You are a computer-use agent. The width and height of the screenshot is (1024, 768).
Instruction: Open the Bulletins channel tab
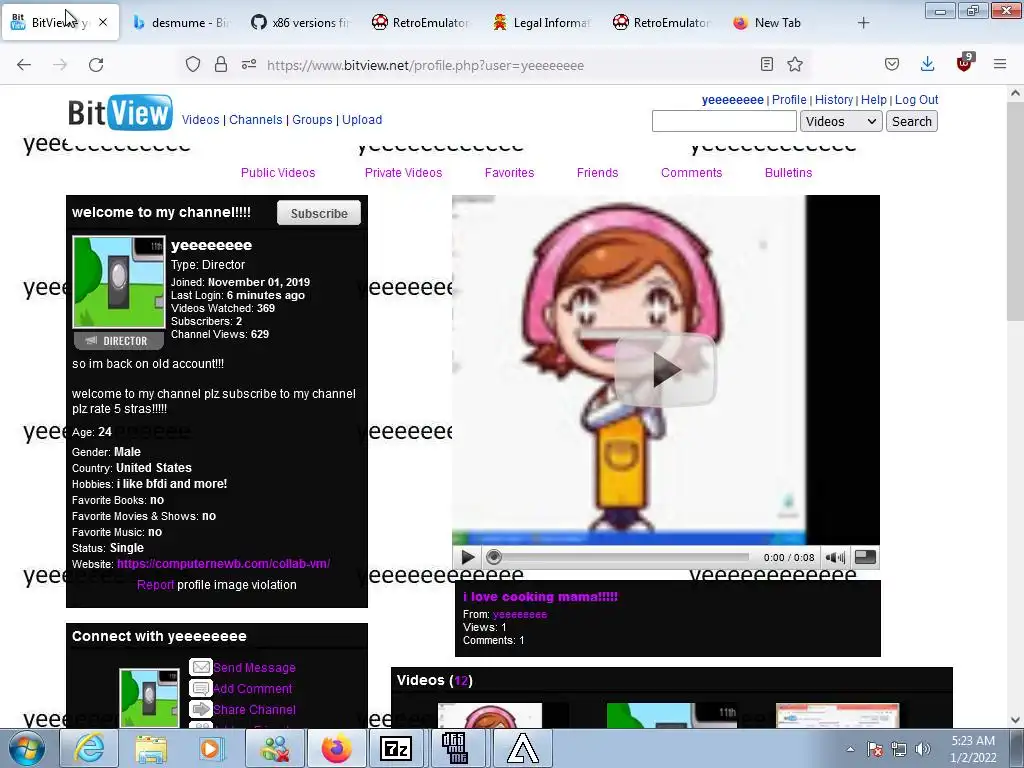coord(788,172)
